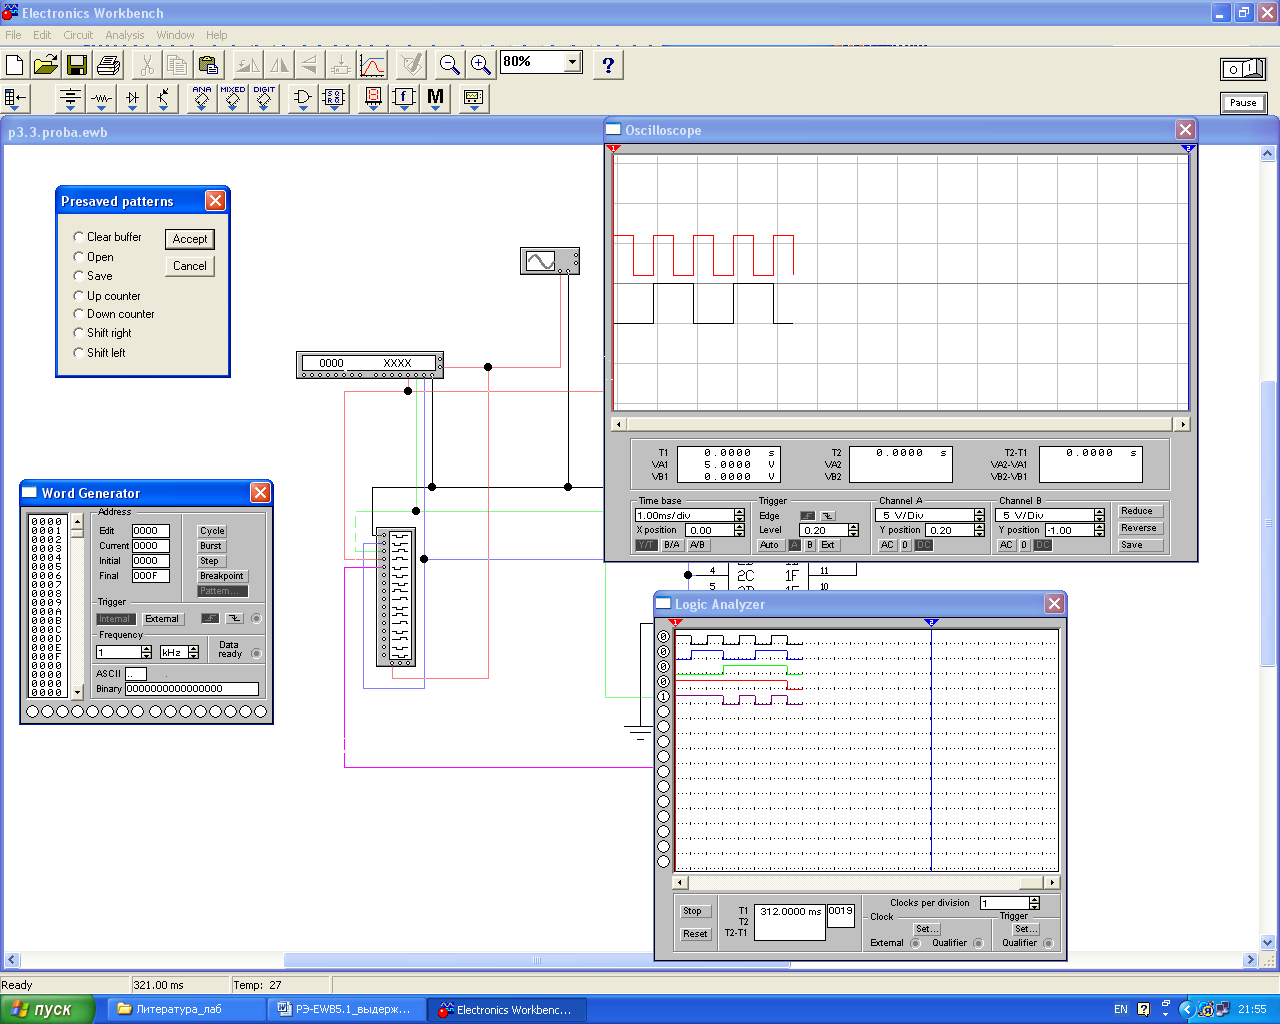The image size is (1280, 1024).
Task: Select the Clear buffer option
Action: (x=79, y=237)
